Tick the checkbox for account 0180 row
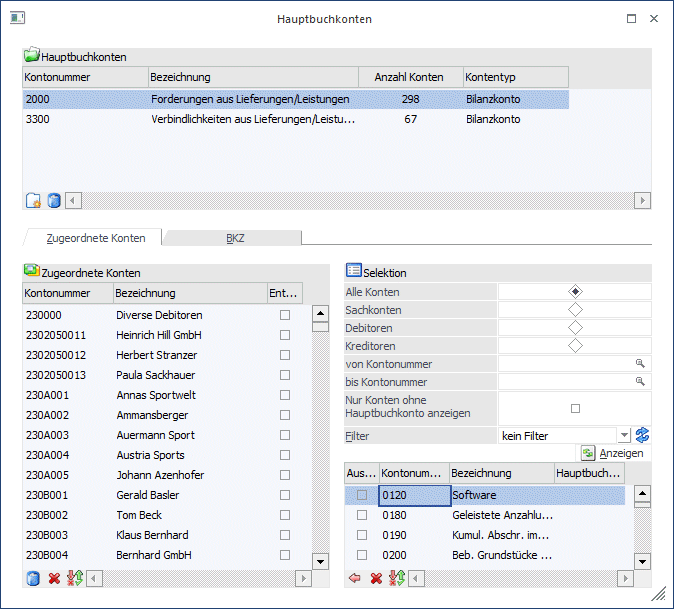 click(362, 515)
